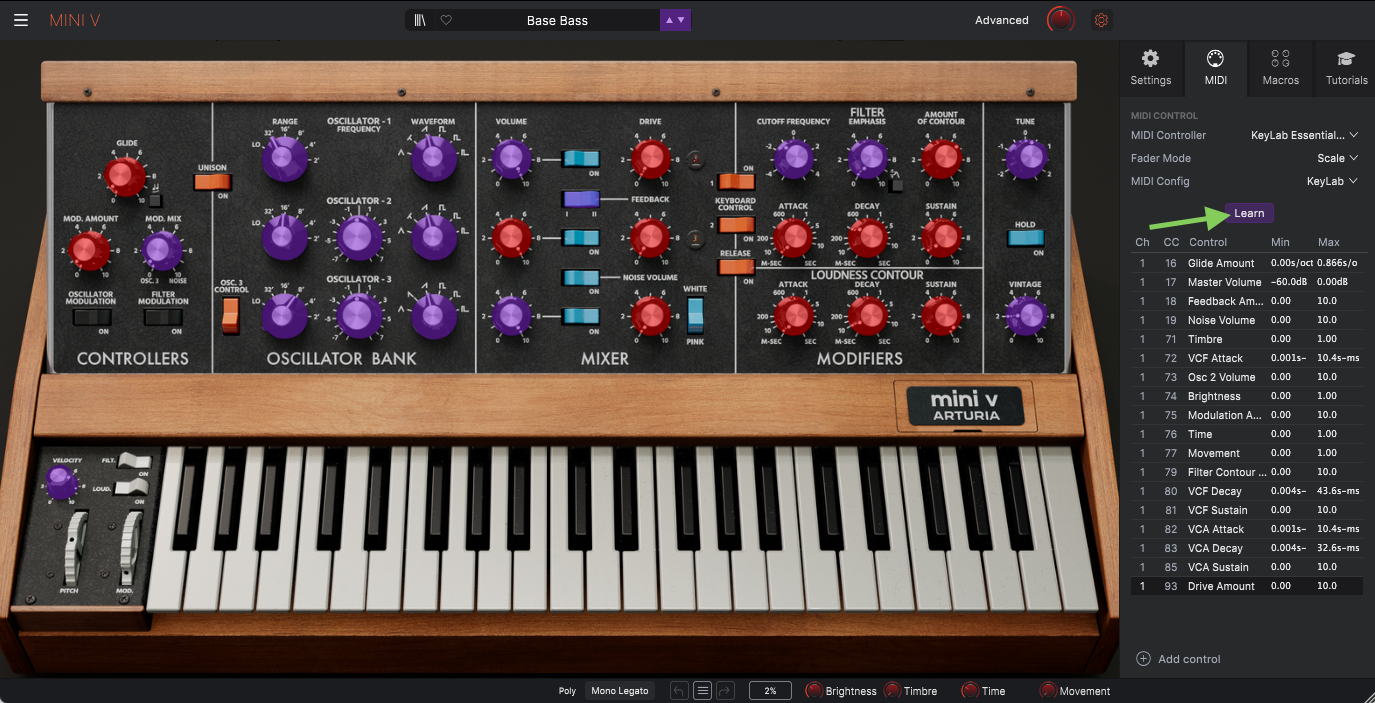
Task: Switch to the Macros tab
Action: 1281,68
